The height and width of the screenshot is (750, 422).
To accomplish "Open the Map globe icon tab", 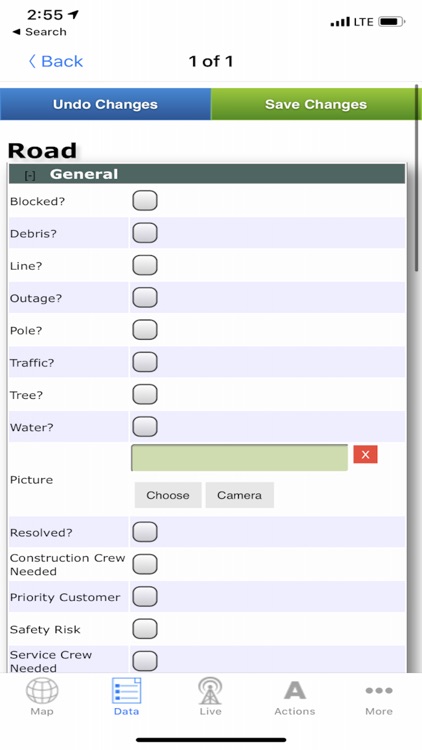I will point(42,691).
